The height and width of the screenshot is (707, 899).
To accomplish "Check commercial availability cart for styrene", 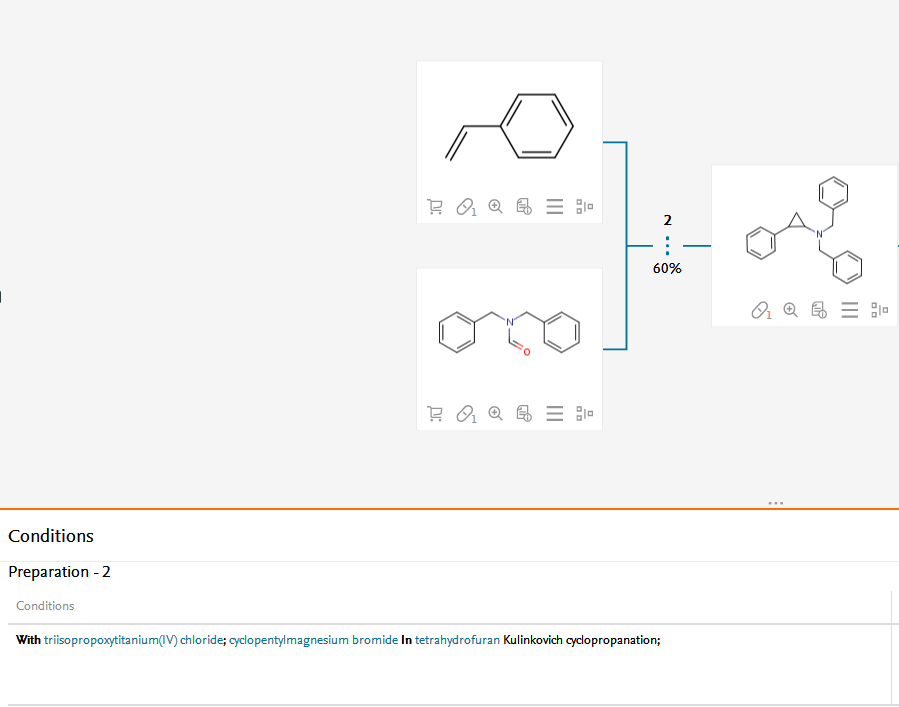I will tap(435, 207).
